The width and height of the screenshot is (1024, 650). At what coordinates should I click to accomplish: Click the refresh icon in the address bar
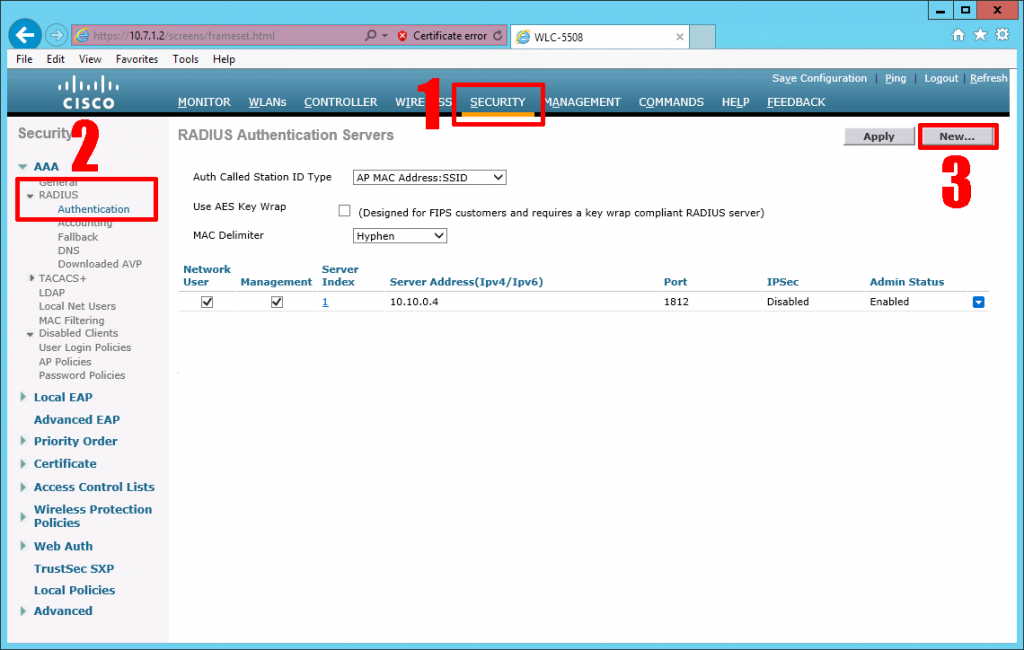[500, 34]
